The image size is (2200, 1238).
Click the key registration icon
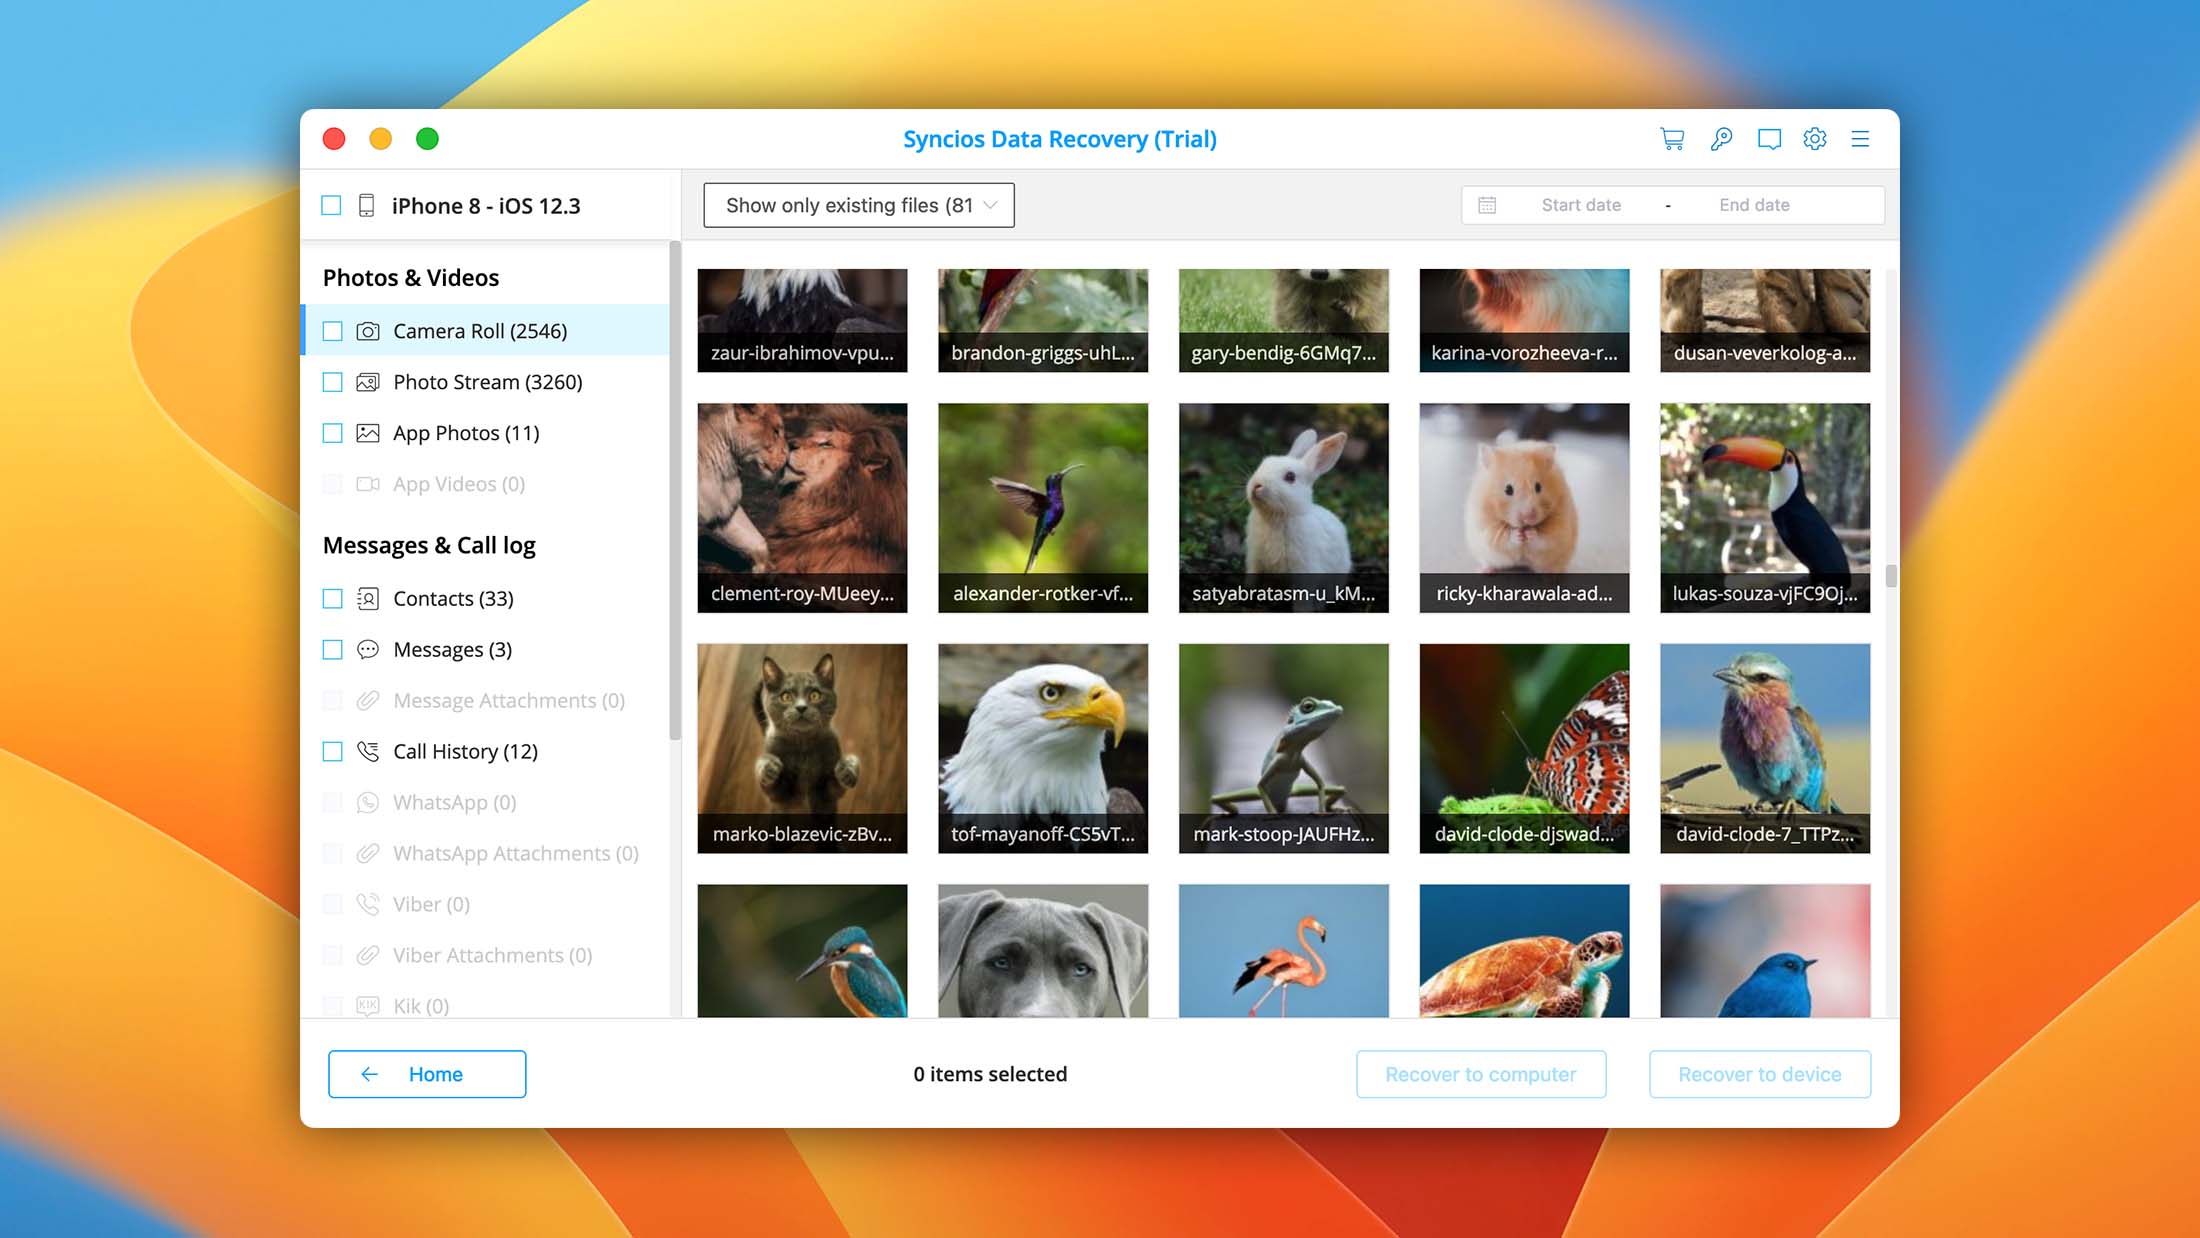tap(1721, 139)
